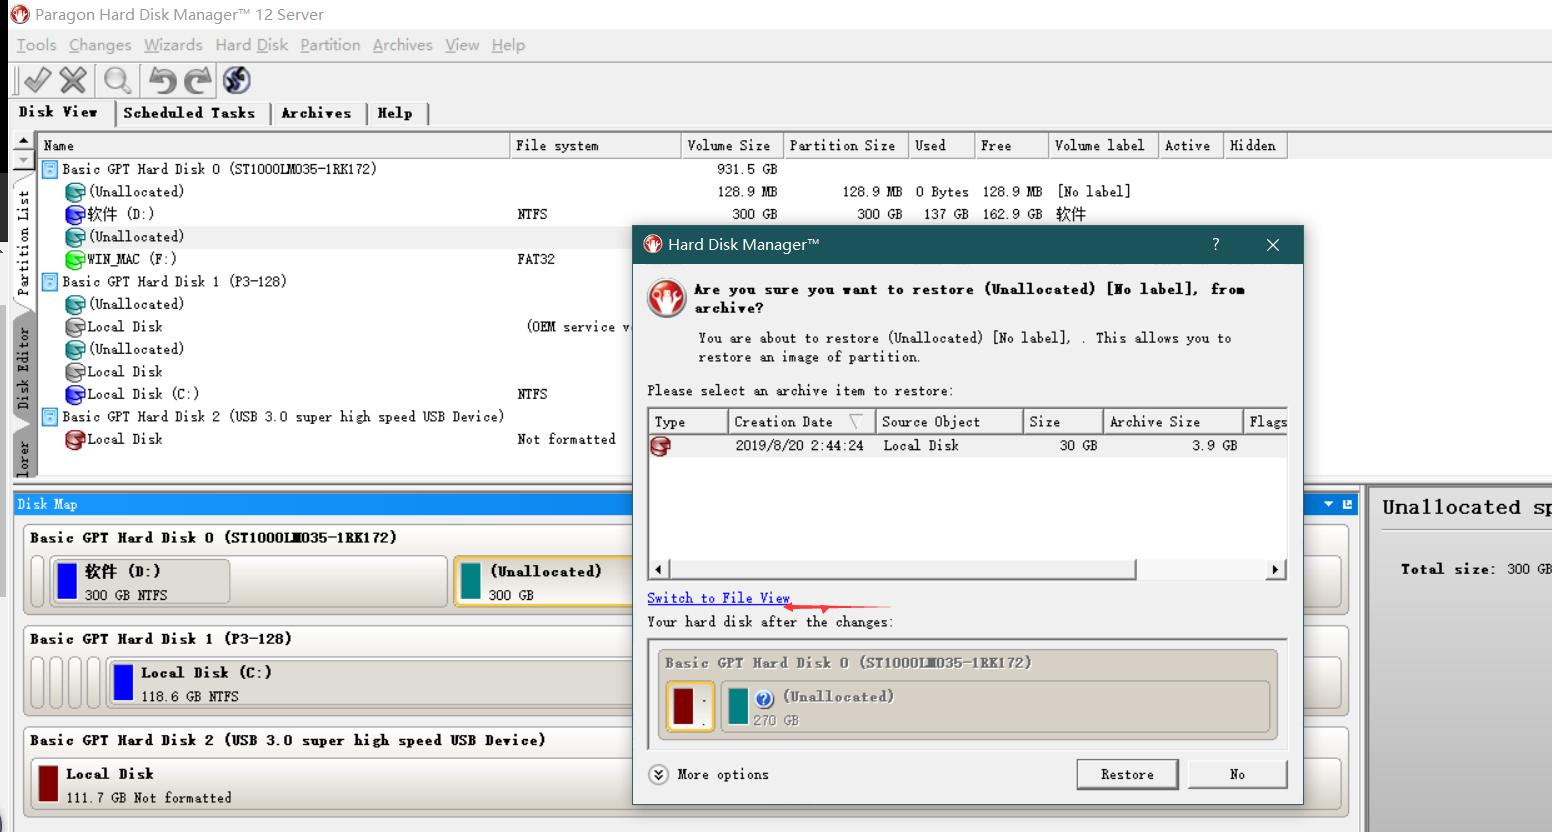Open the View menu
The width and height of the screenshot is (1552, 832).
(x=462, y=45)
